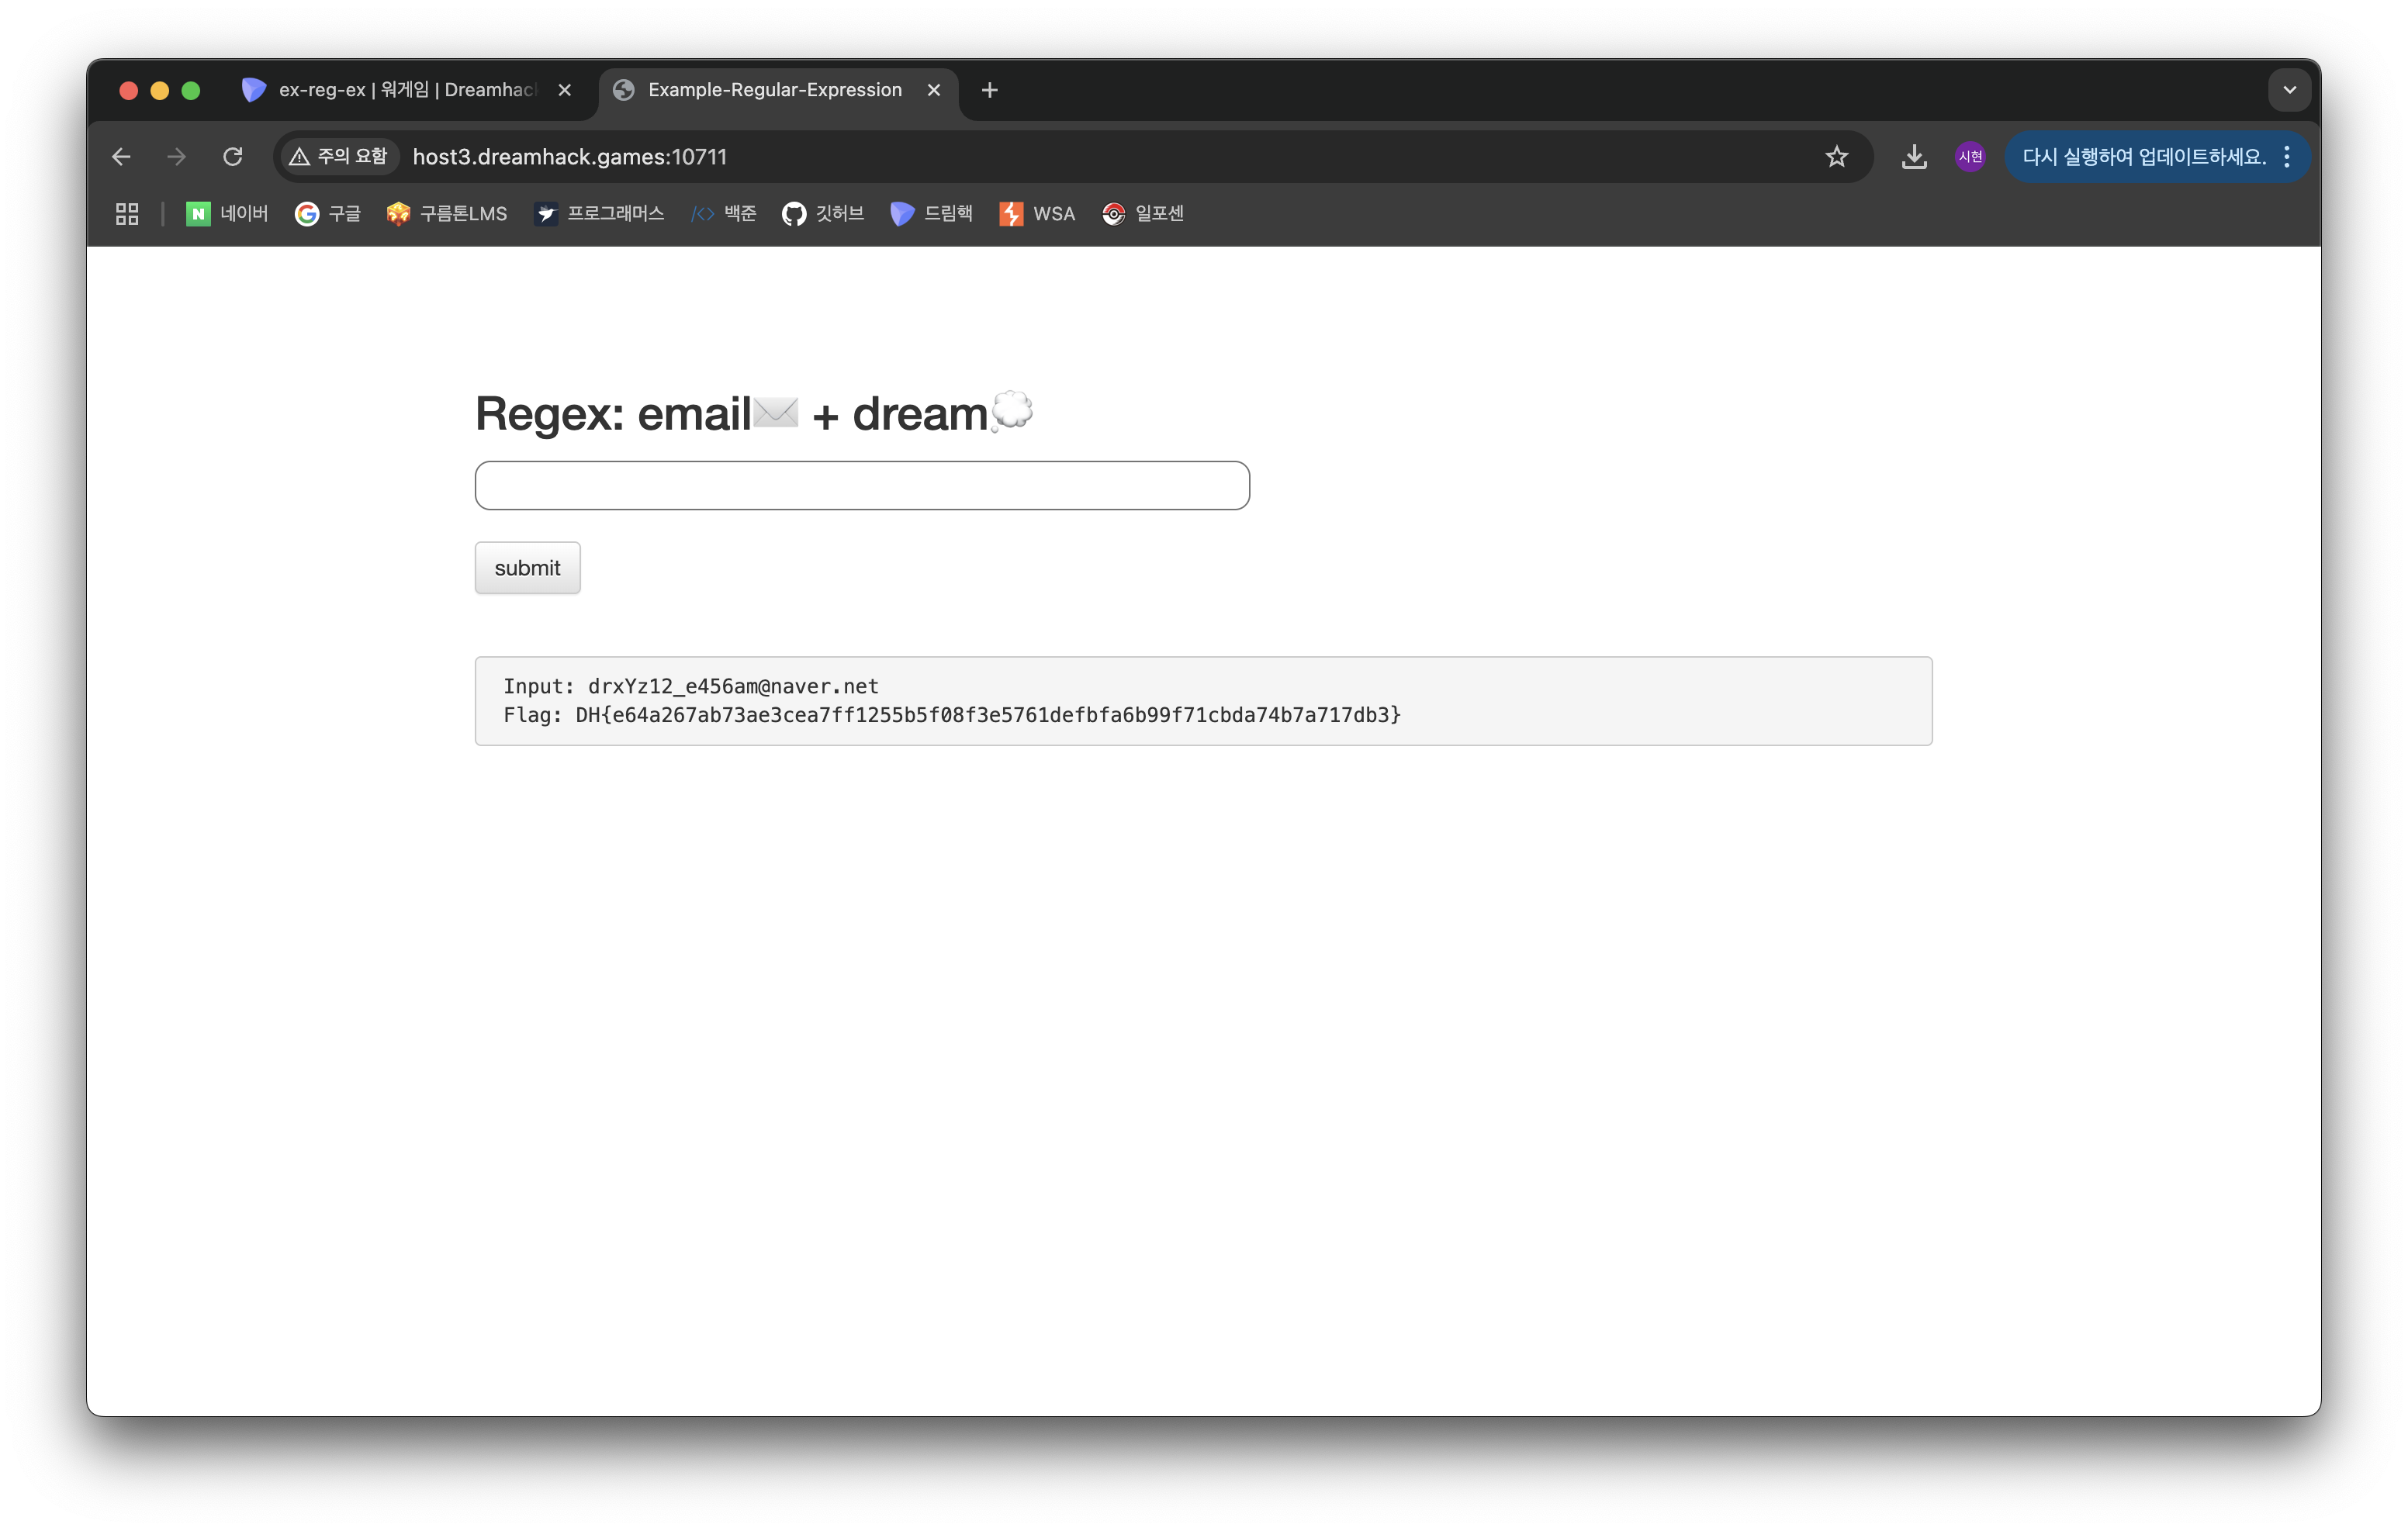Viewport: 2408px width, 1531px height.
Task: Open the 네이버 bookmark
Action: (x=227, y=214)
